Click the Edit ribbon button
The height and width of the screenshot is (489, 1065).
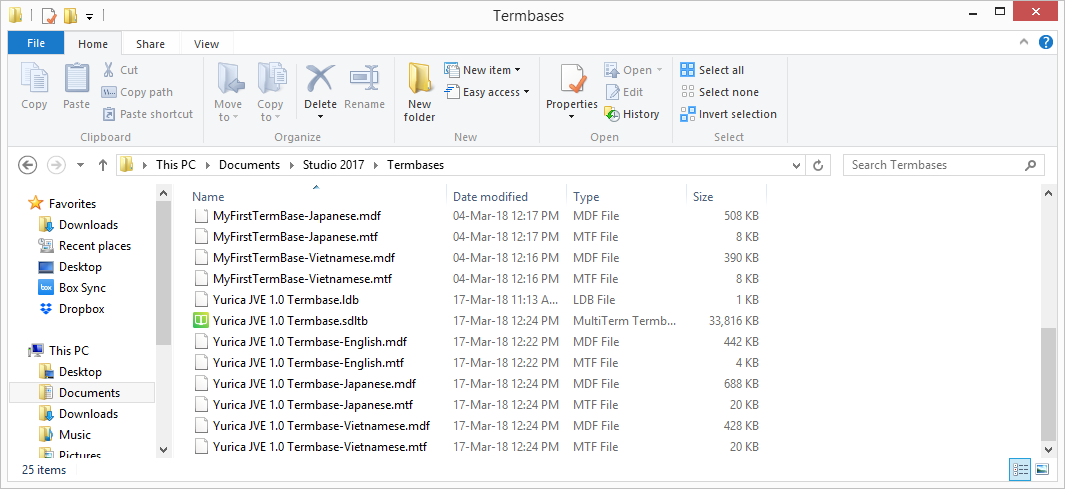click(624, 92)
